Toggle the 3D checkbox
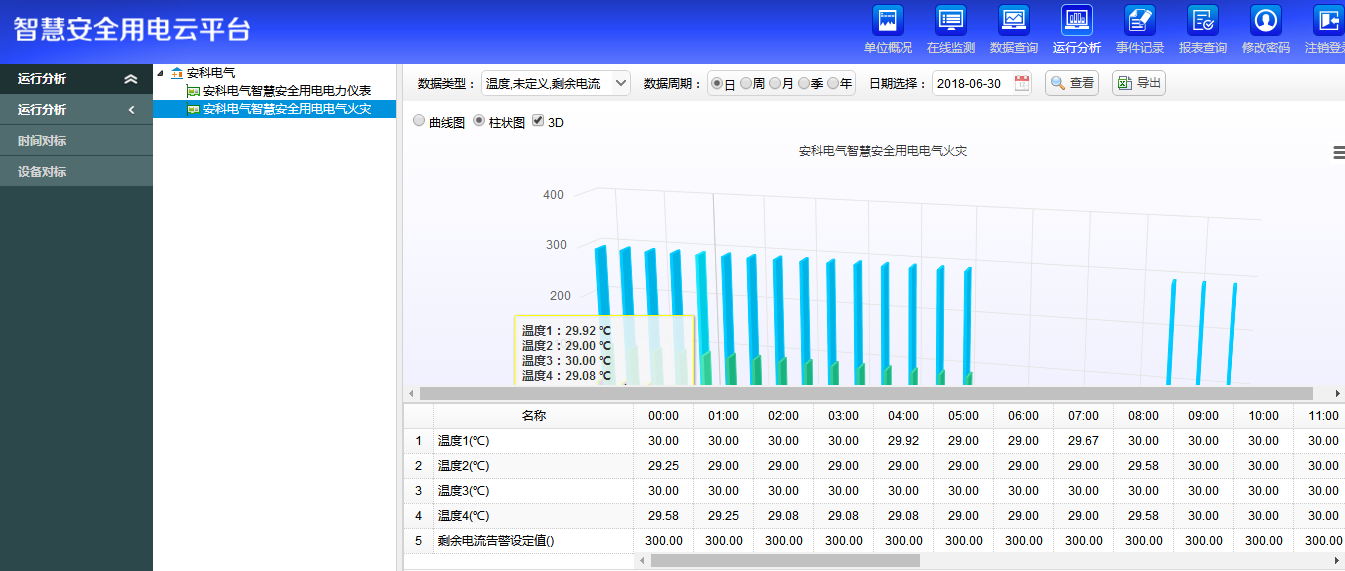1345x571 pixels. 538,121
